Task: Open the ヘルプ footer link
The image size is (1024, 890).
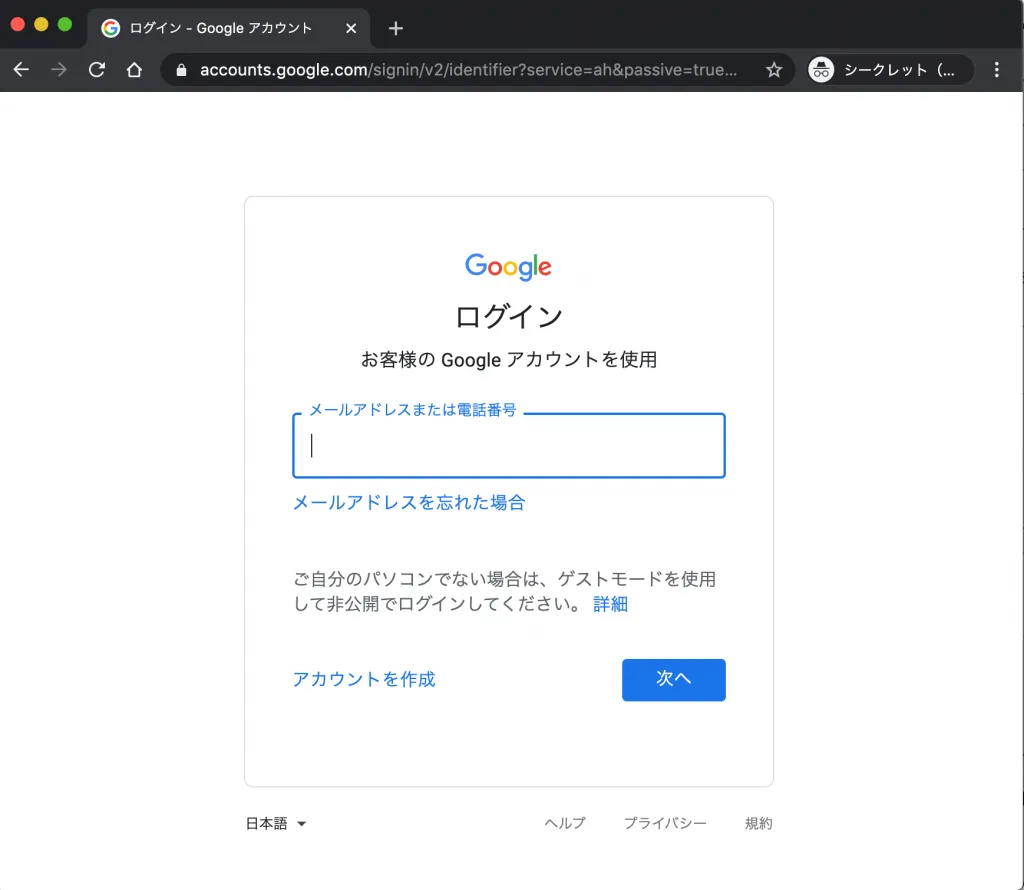Action: coord(565,823)
